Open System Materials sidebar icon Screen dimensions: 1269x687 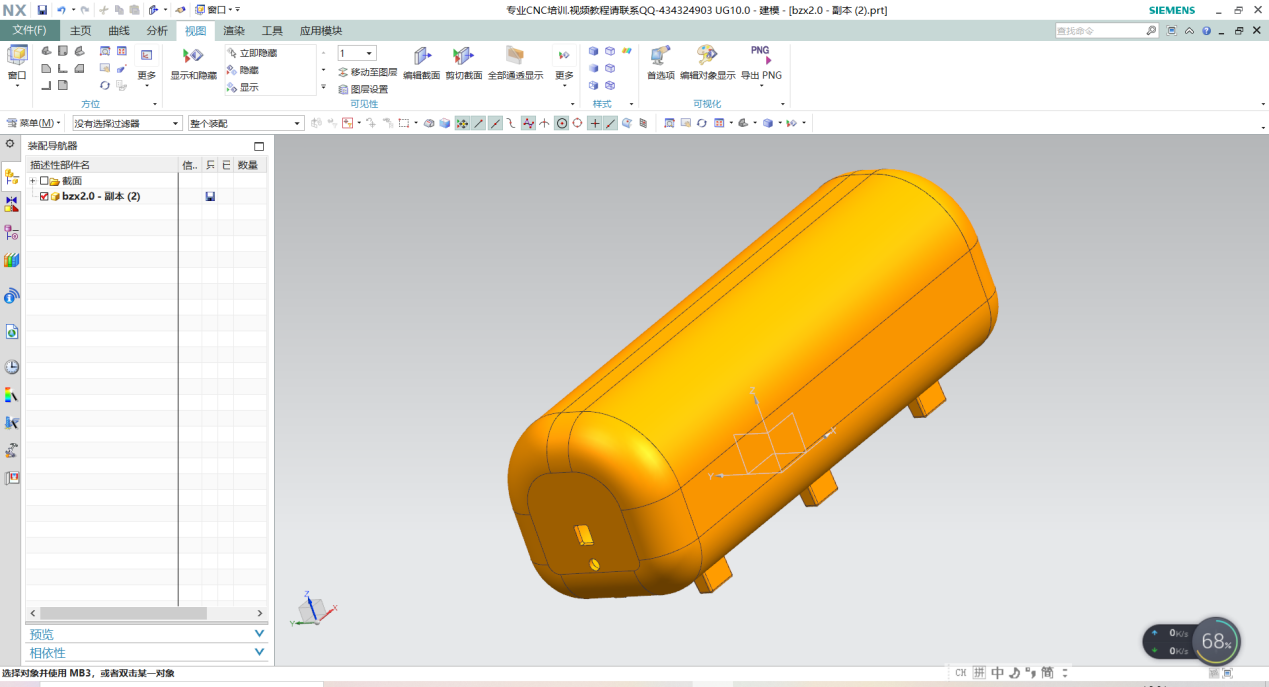pyautogui.click(x=12, y=395)
